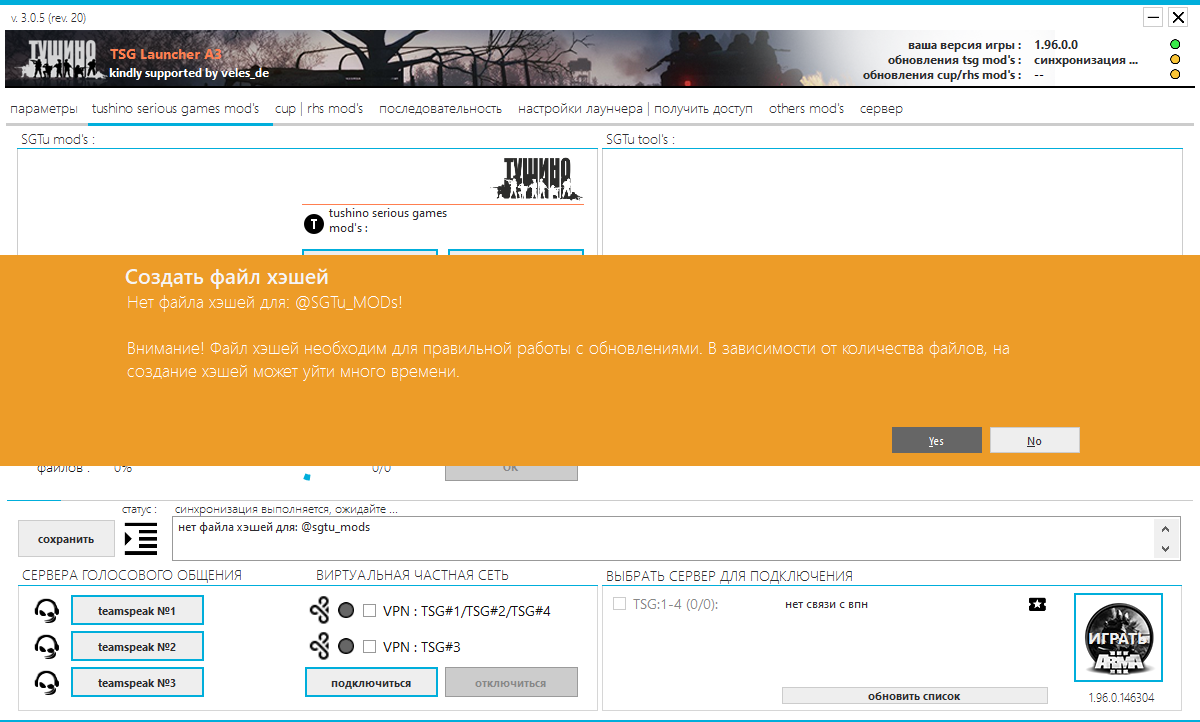Click the status log scrollbar up arrow
Screen dimensions: 1200x722
coord(1164,528)
